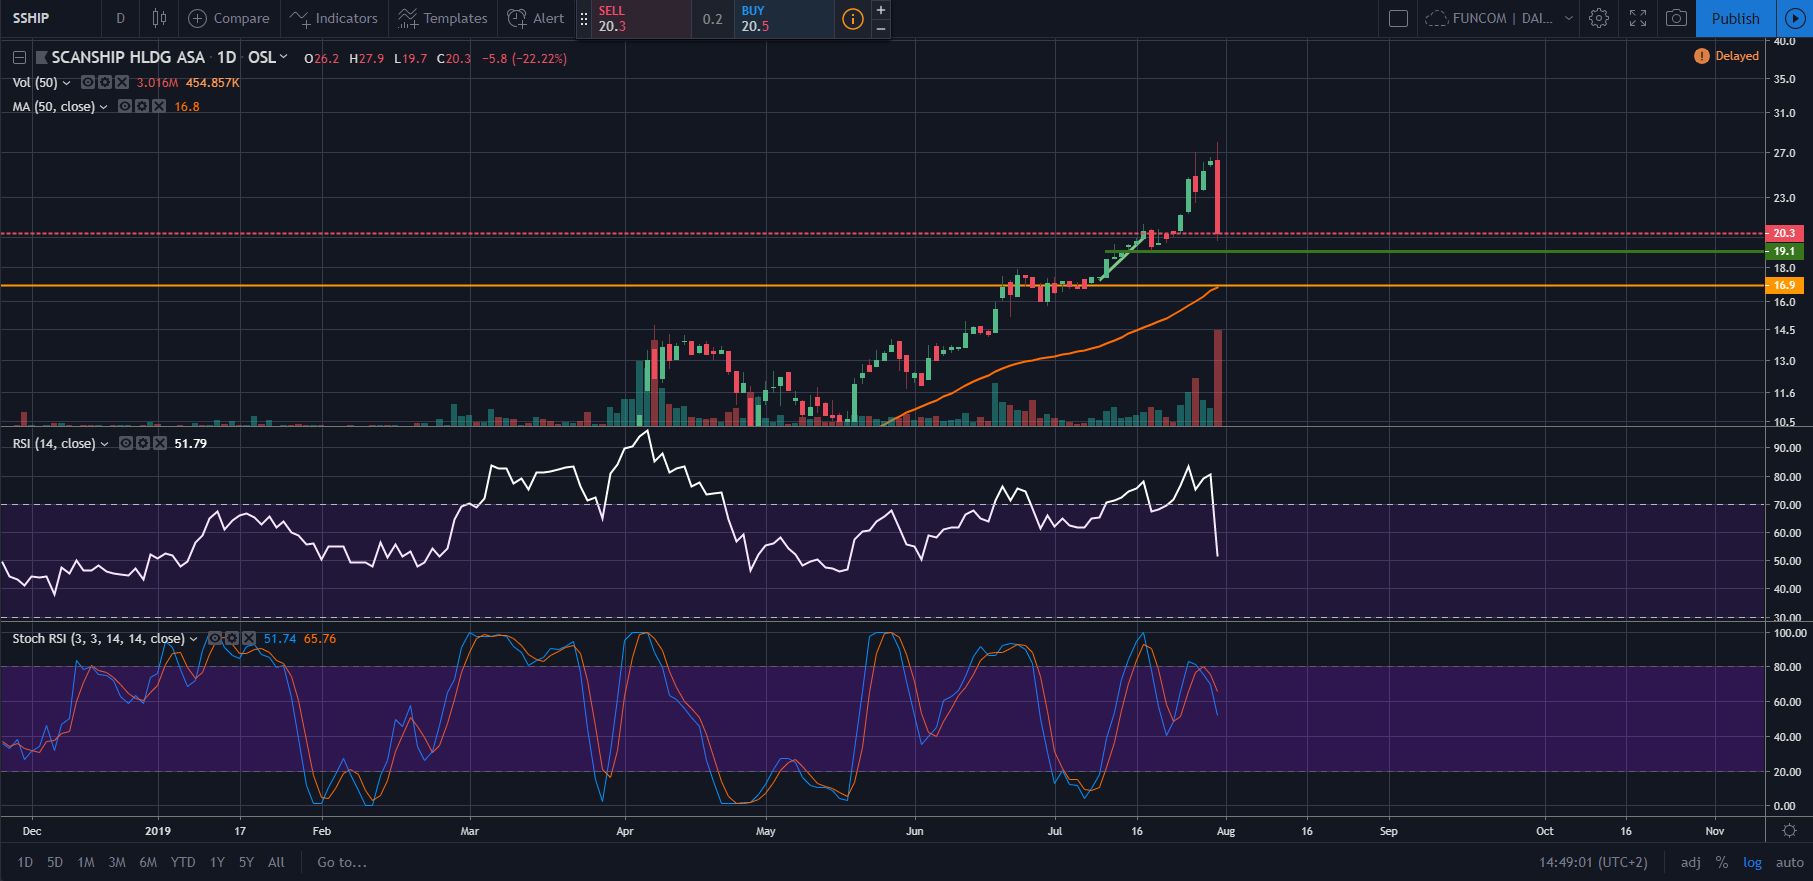Expand the MA (50, close) legend dropdown

(104, 107)
